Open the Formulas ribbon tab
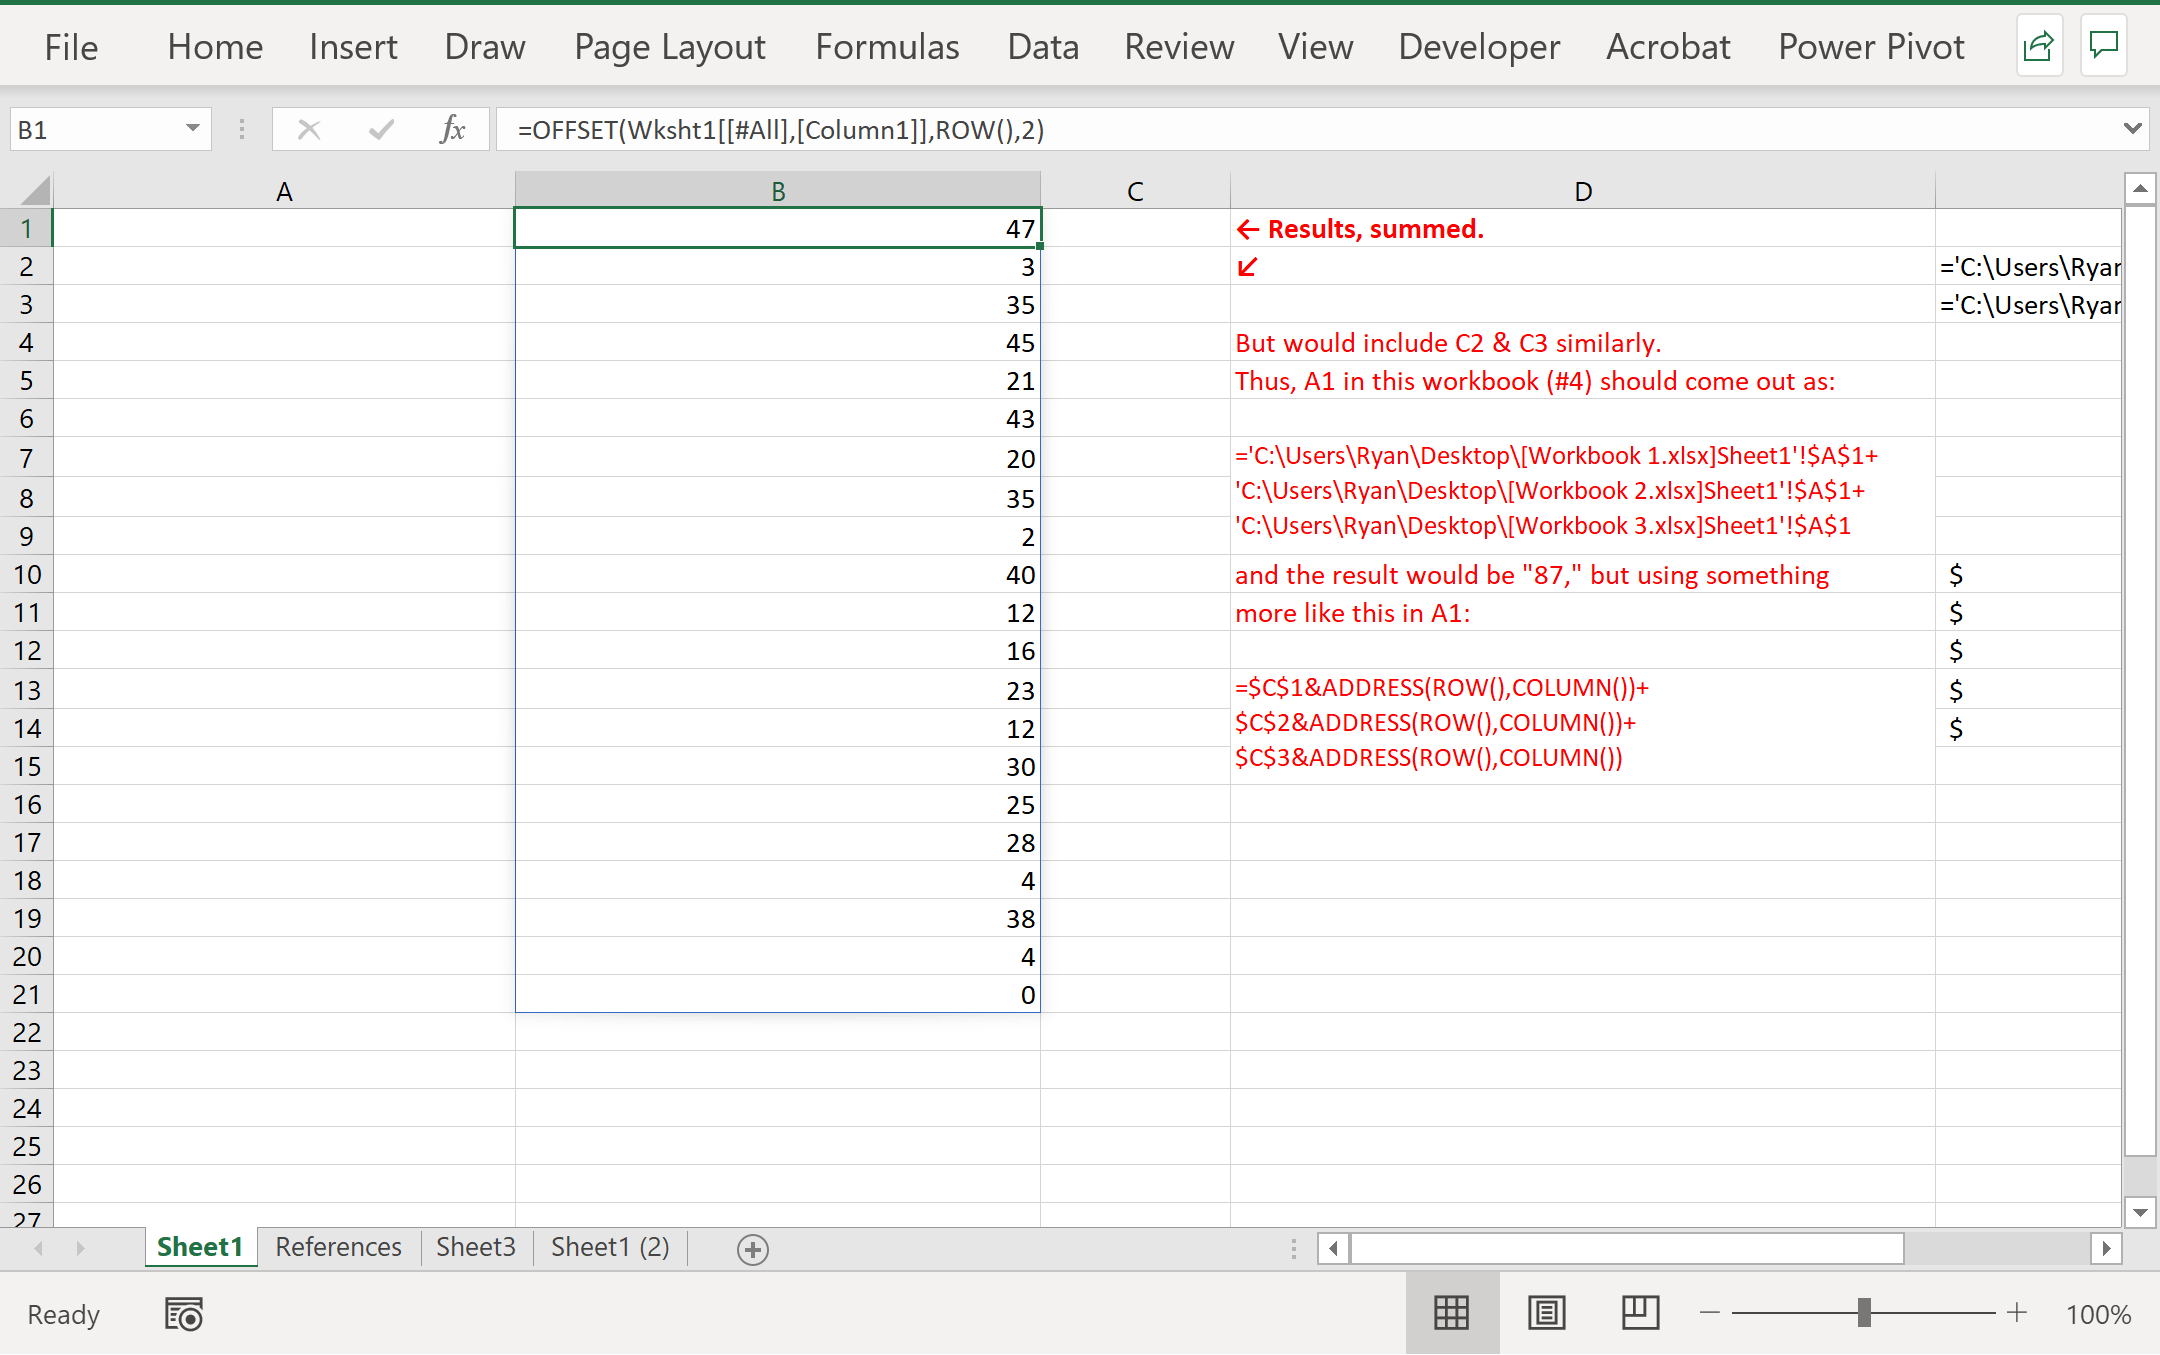The height and width of the screenshot is (1355, 2160). click(887, 47)
